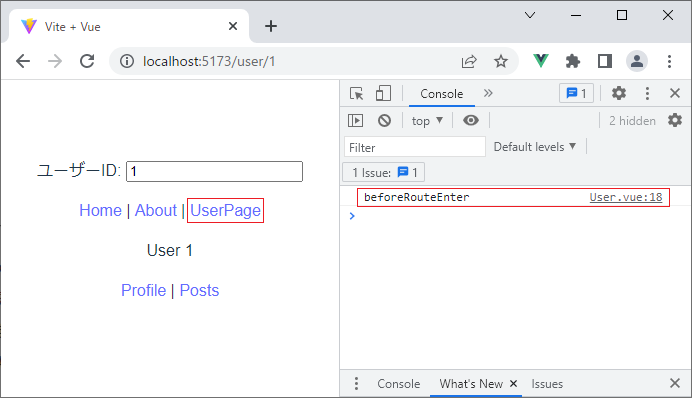The image size is (692, 398).
Task: Create a live expression with eye icon
Action: (x=471, y=120)
